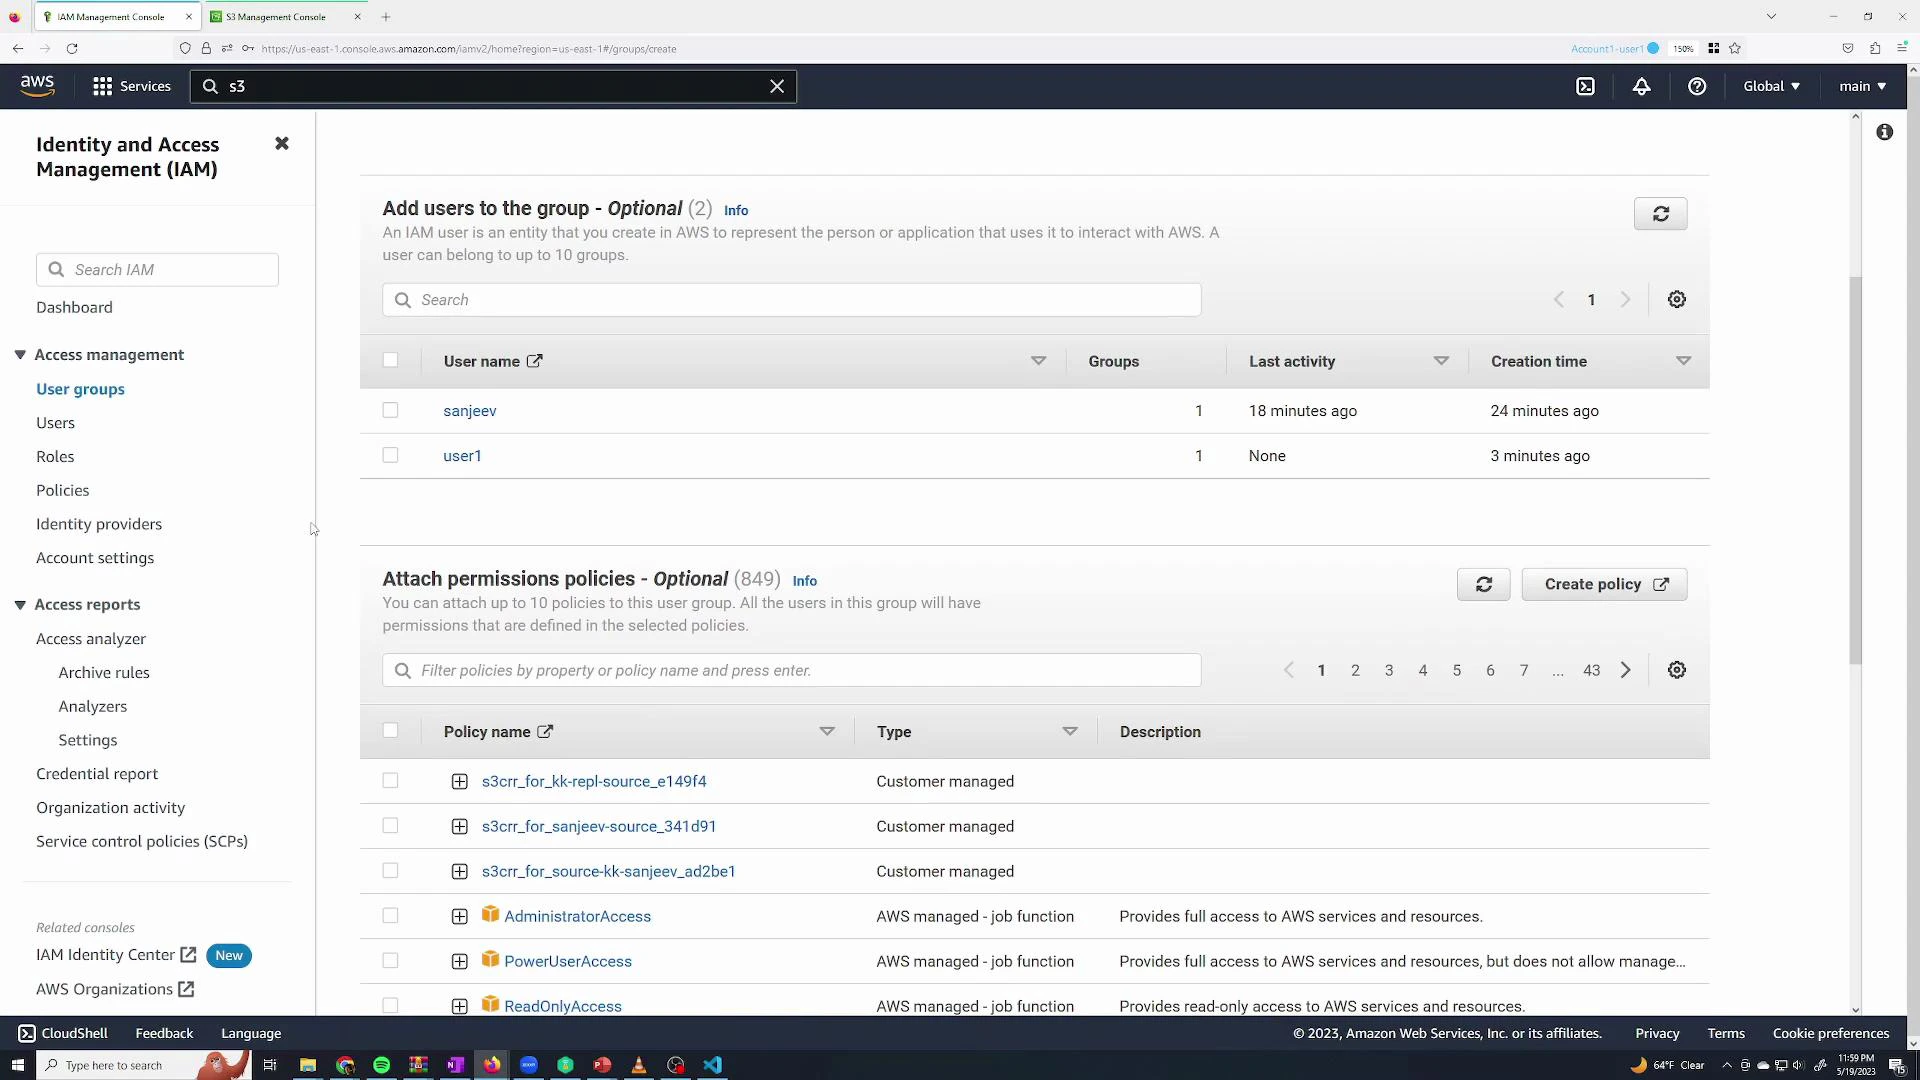Click the notifications bell icon
The image size is (1920, 1080).
click(x=1642, y=86)
